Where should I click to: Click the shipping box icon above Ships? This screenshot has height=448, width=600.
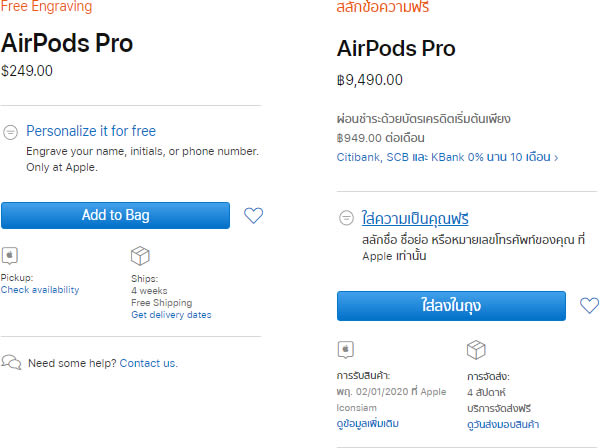click(x=140, y=255)
